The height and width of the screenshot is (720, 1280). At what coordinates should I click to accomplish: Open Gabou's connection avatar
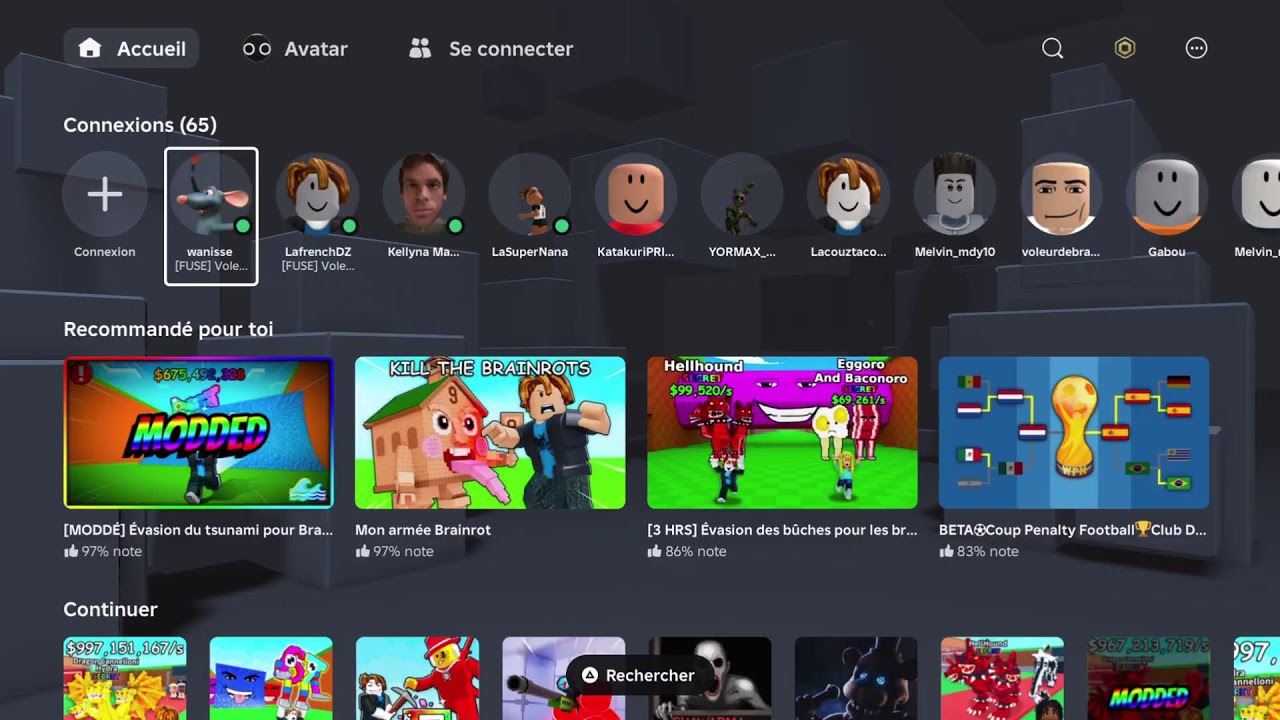point(1167,194)
